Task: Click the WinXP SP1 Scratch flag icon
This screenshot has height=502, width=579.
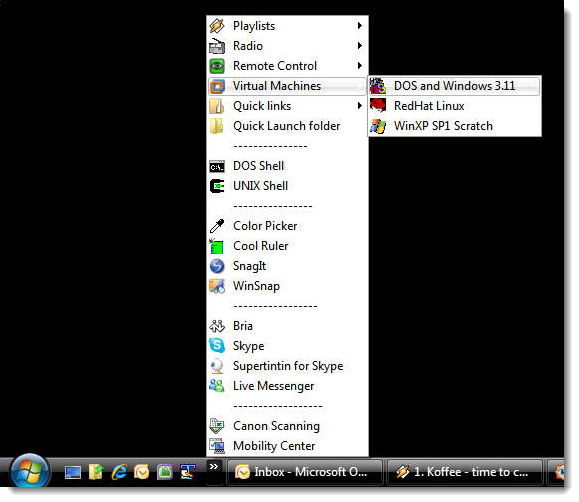Action: [378, 126]
